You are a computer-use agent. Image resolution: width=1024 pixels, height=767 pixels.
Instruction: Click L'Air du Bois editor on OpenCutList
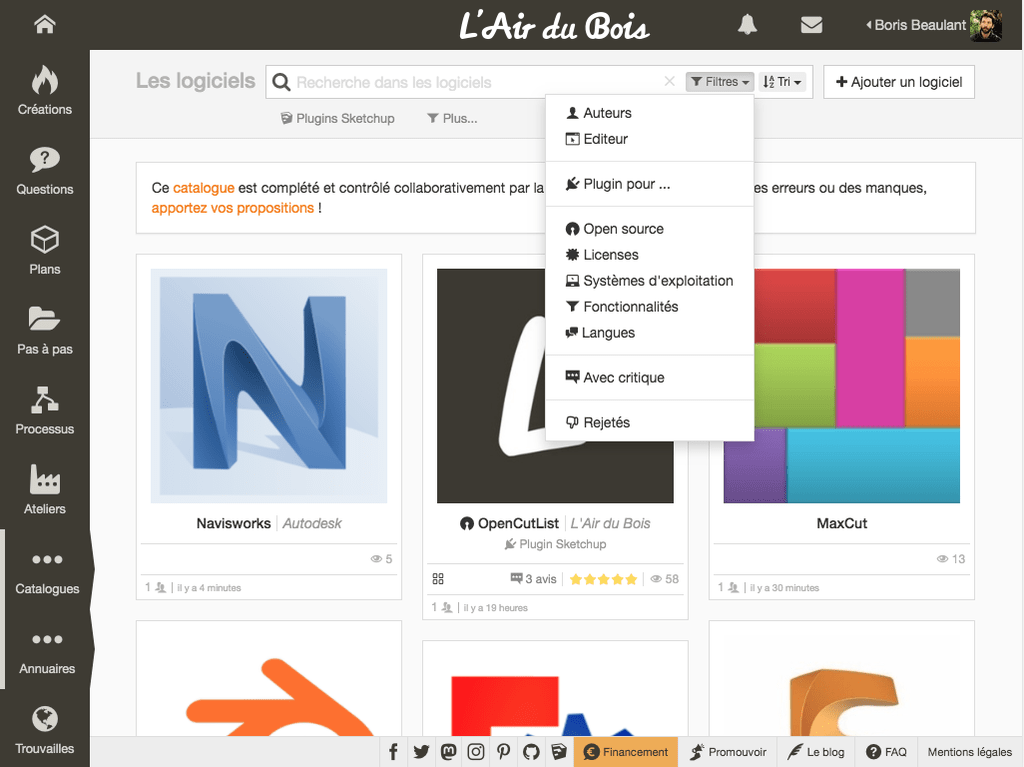coord(610,523)
